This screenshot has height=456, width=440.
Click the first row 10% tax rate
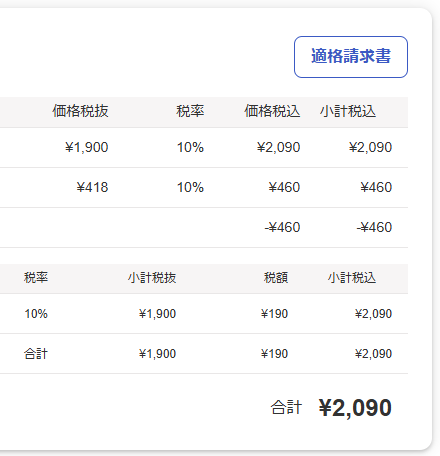[x=190, y=147]
